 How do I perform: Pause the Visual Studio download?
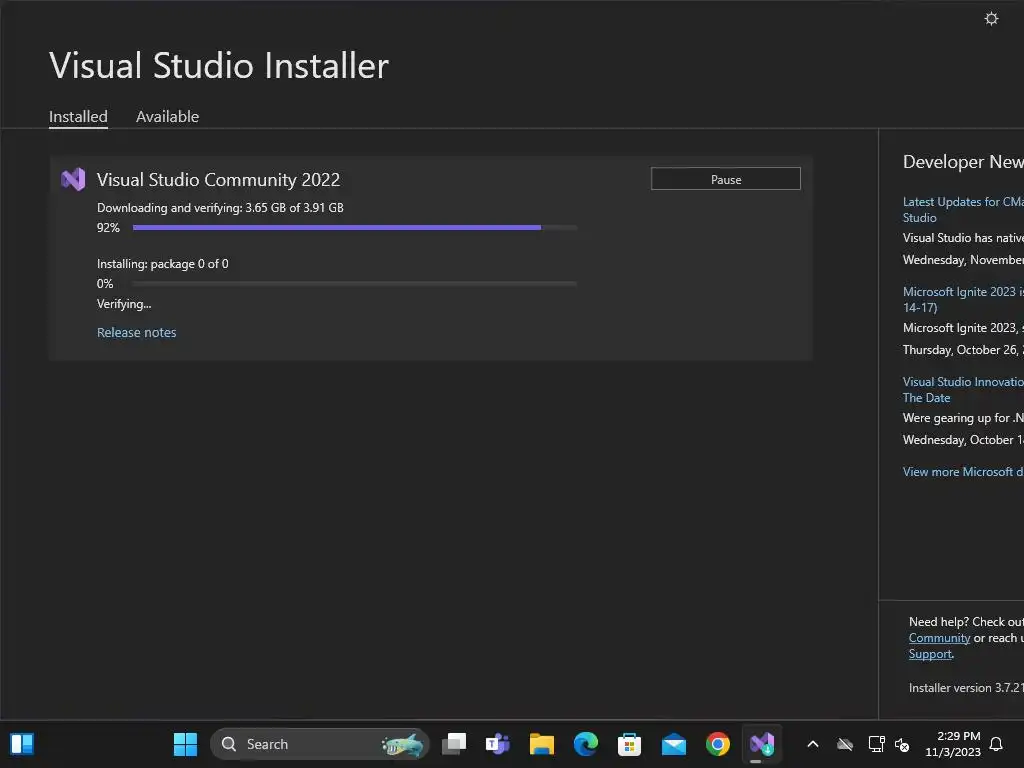coord(726,179)
